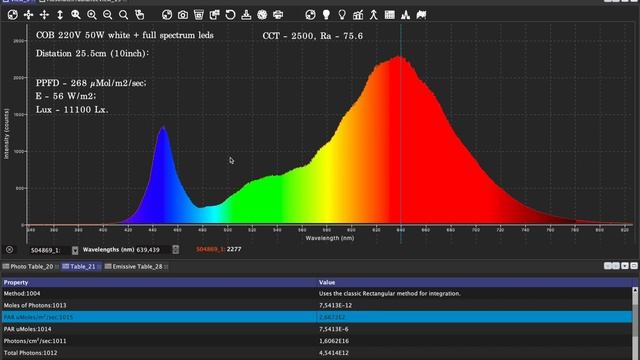640x360 pixels.
Task: Click the value 7,5413E-6
Action: click(x=333, y=329)
